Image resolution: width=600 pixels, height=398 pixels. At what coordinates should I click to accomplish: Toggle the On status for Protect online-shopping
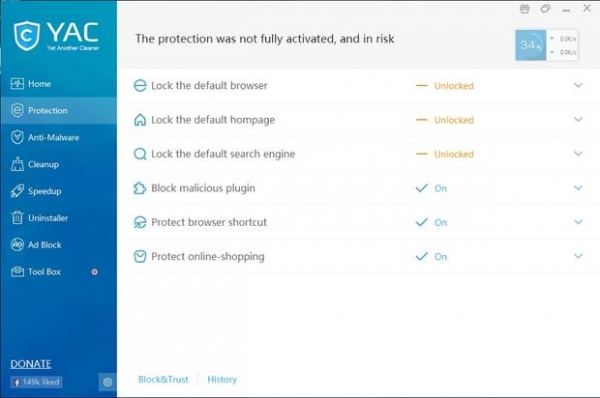[431, 256]
